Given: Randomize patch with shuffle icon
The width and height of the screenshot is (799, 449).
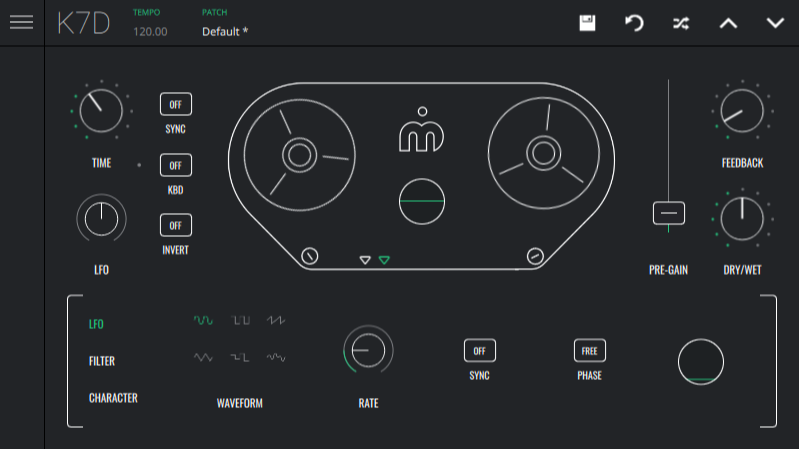Looking at the screenshot, I should tap(681, 23).
